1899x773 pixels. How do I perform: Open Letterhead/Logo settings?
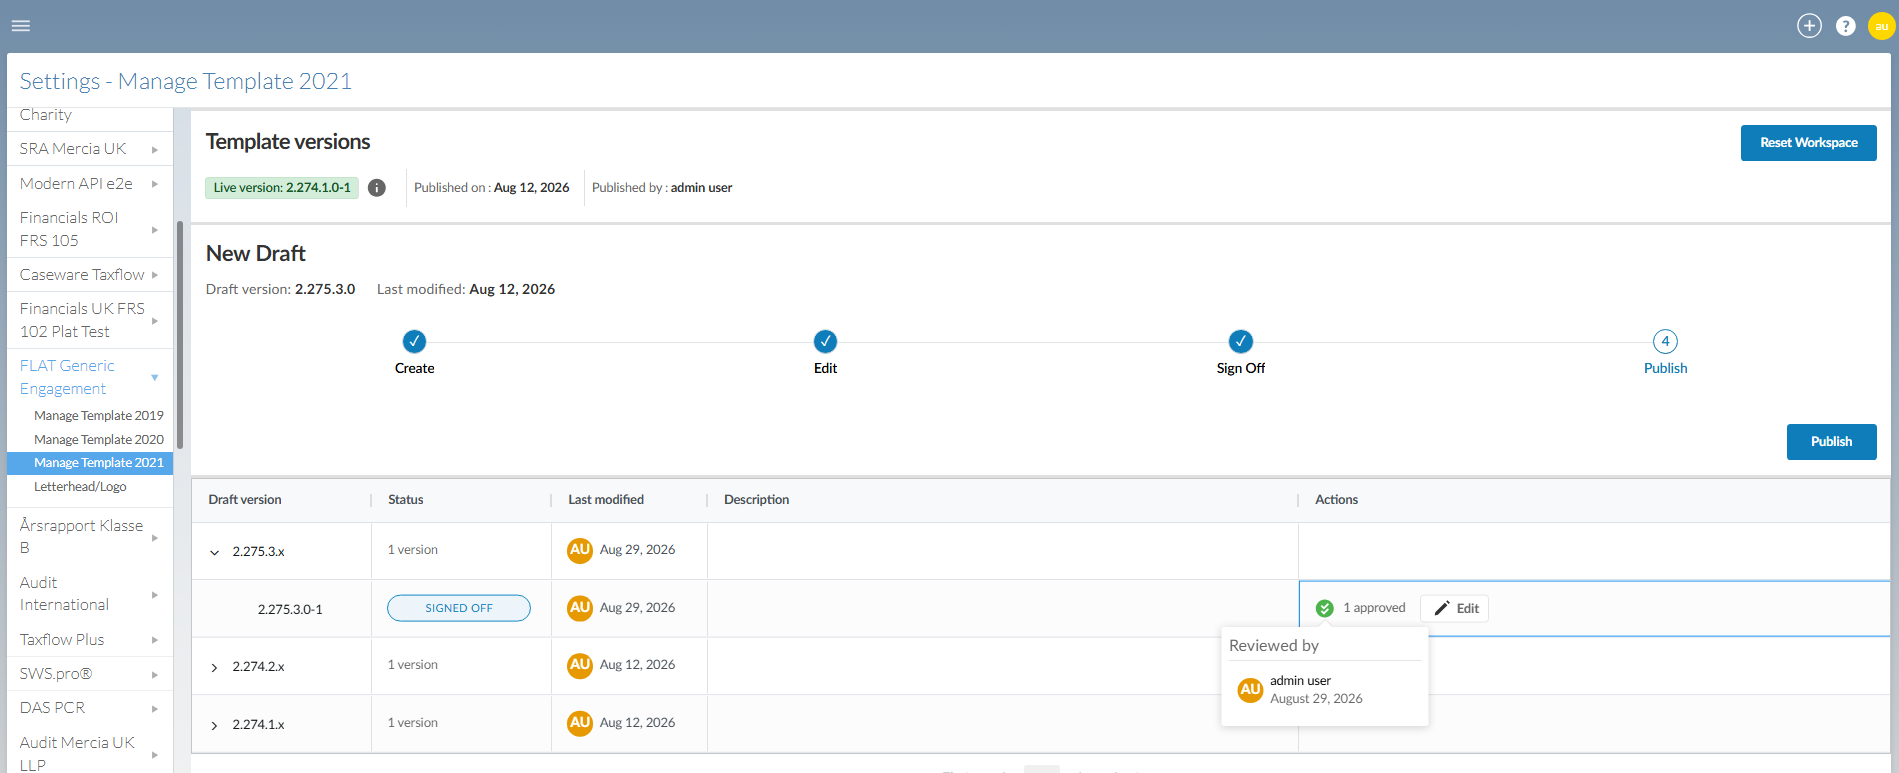click(x=80, y=487)
